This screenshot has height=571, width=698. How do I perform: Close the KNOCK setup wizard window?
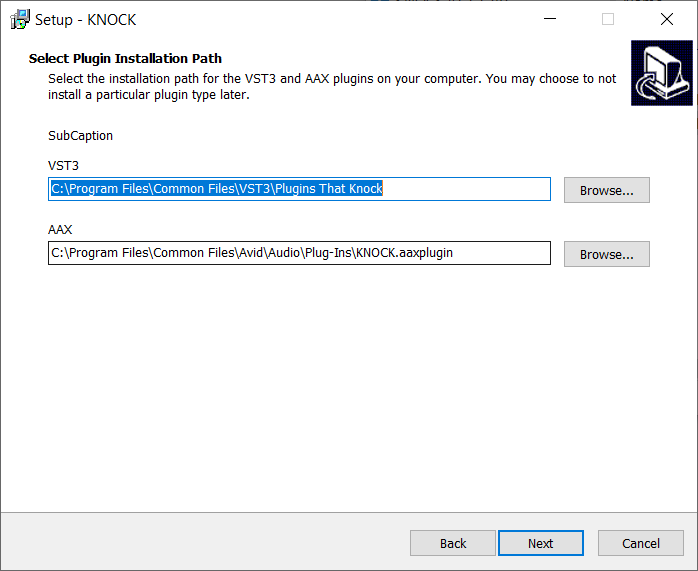pyautogui.click(x=667, y=19)
